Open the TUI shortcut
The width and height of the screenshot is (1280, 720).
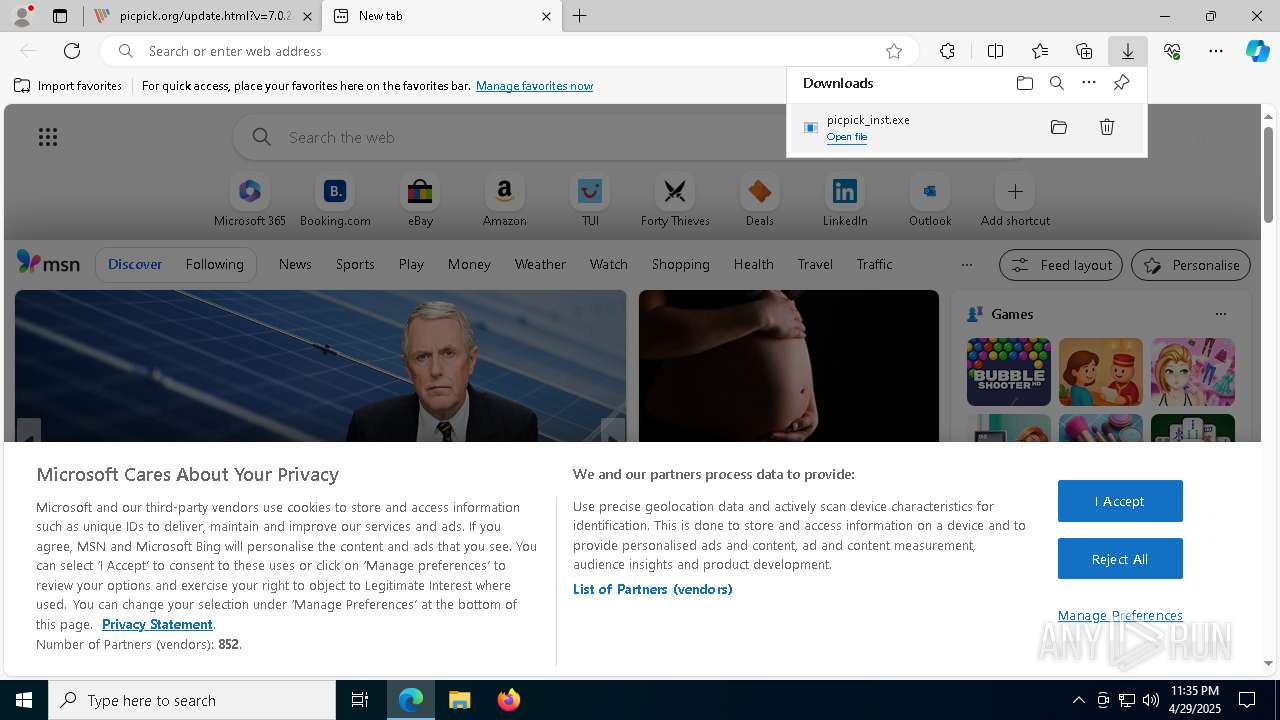click(x=590, y=200)
